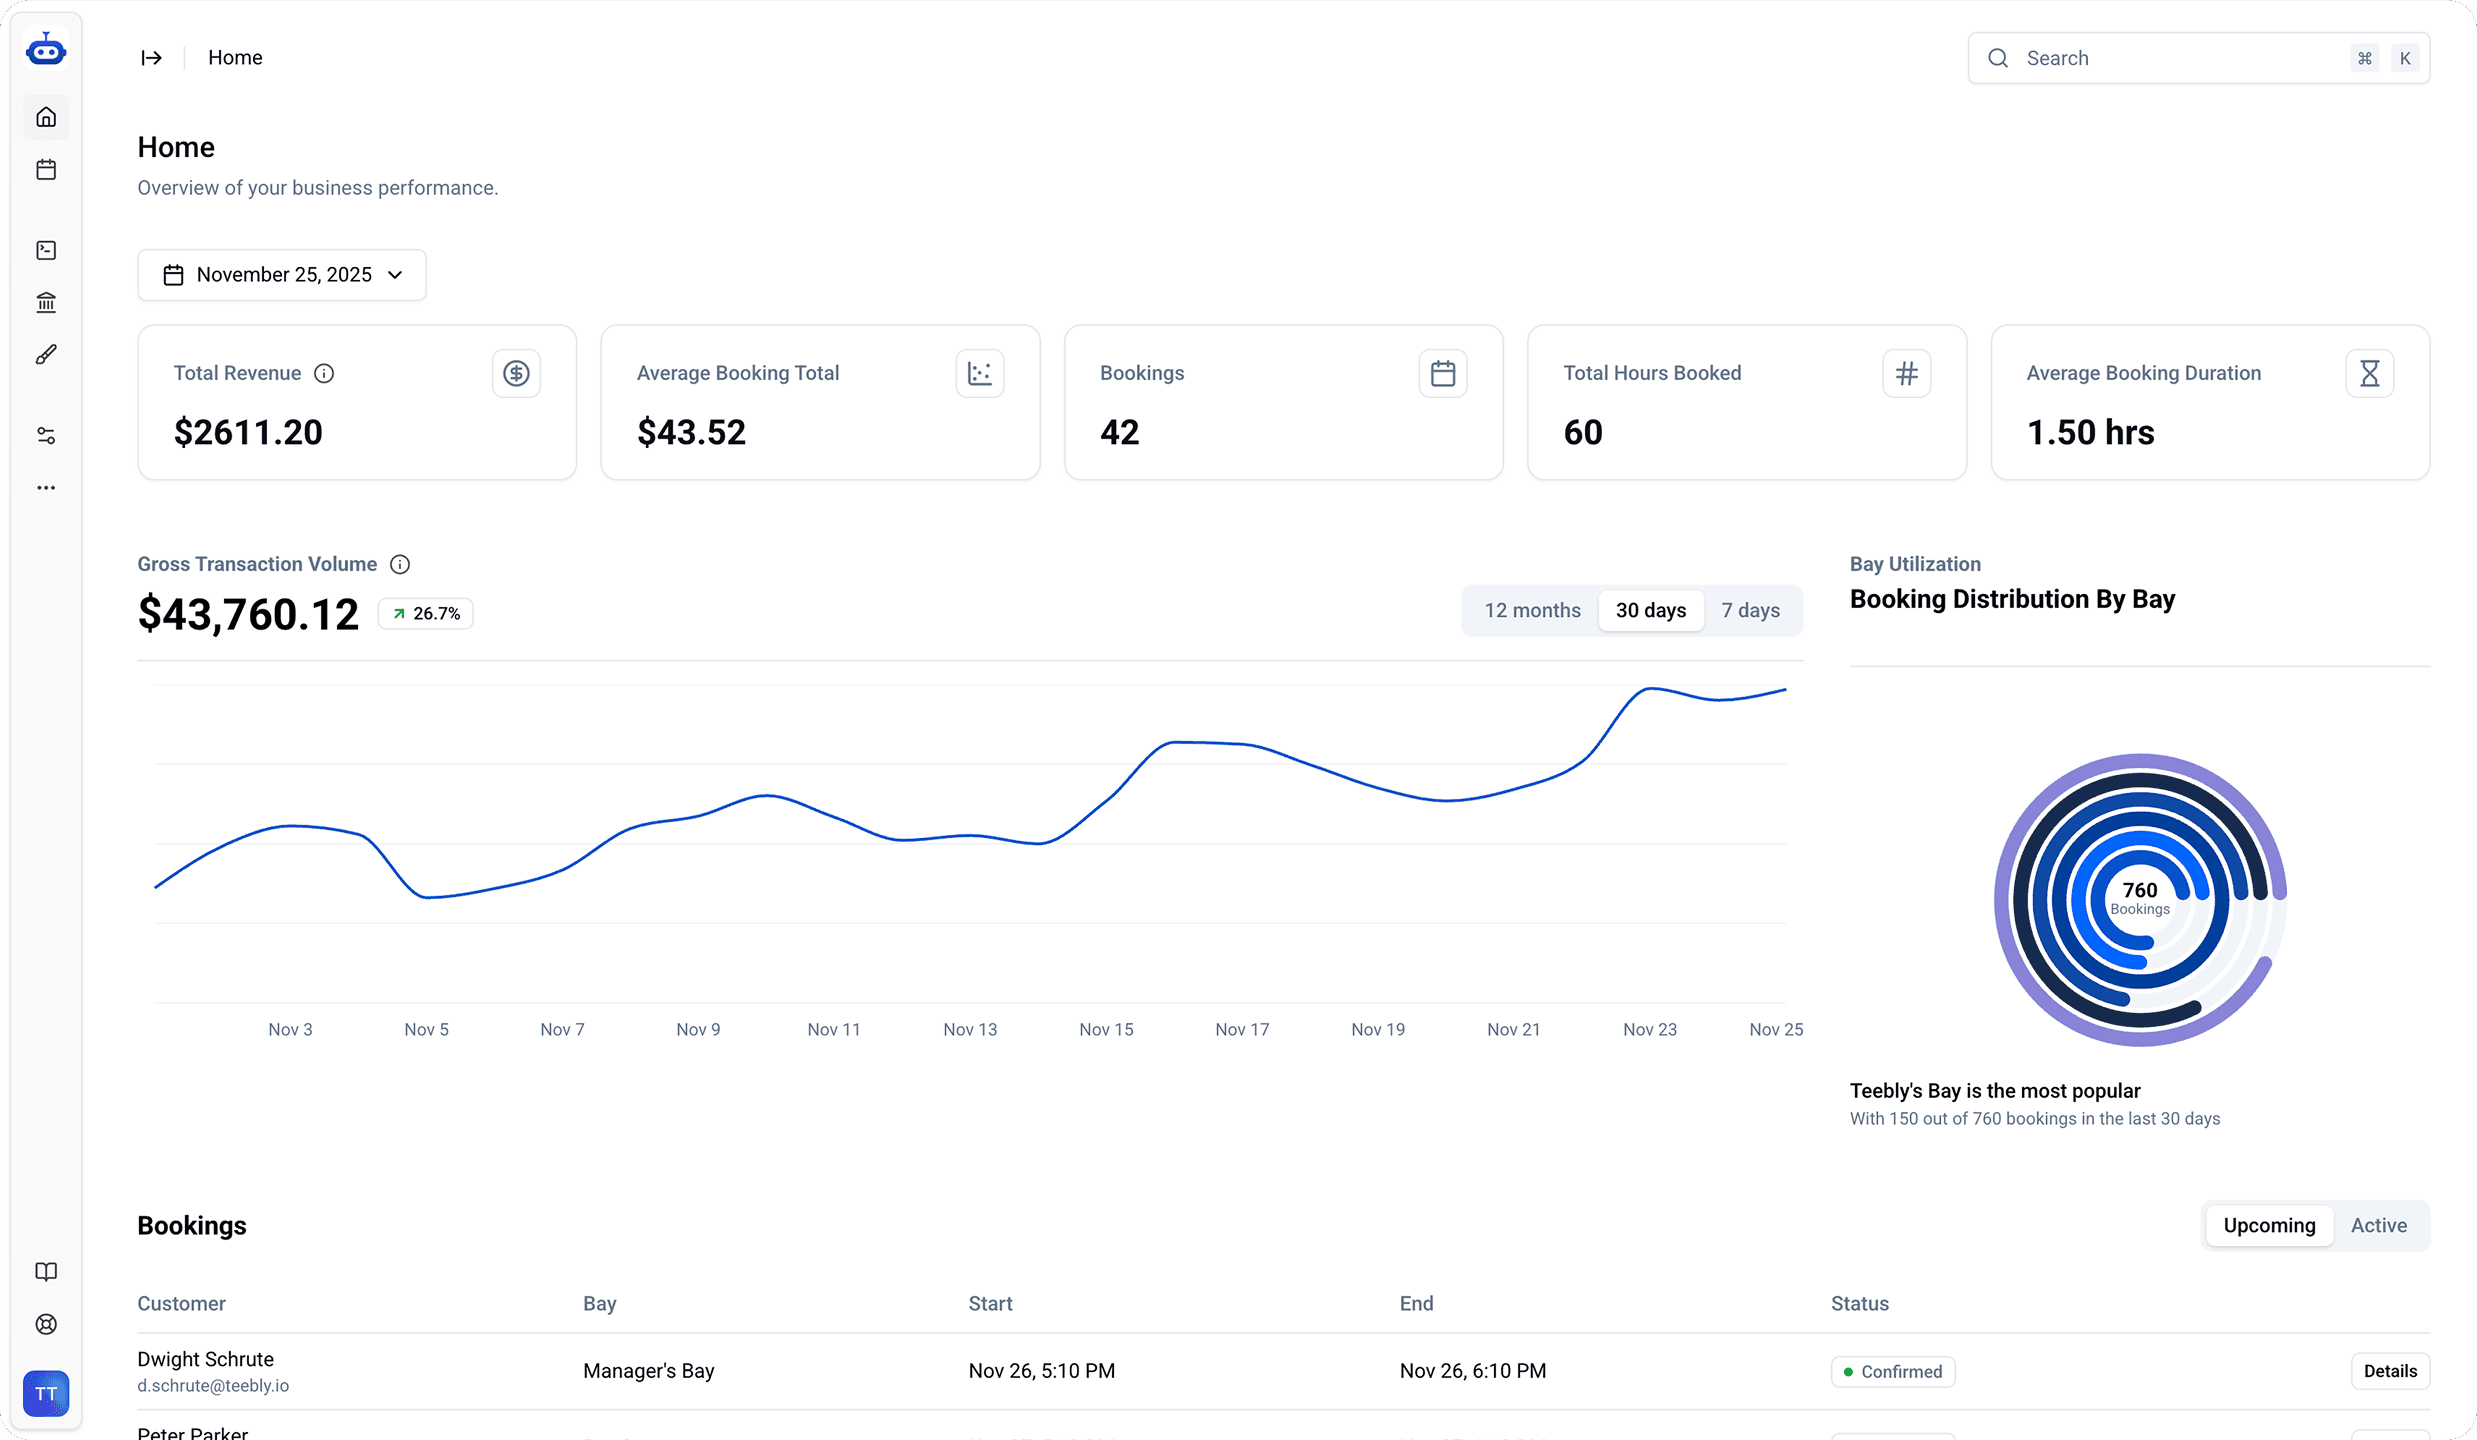
Task: Click Details for Dwight Schrute booking
Action: [x=2389, y=1371]
